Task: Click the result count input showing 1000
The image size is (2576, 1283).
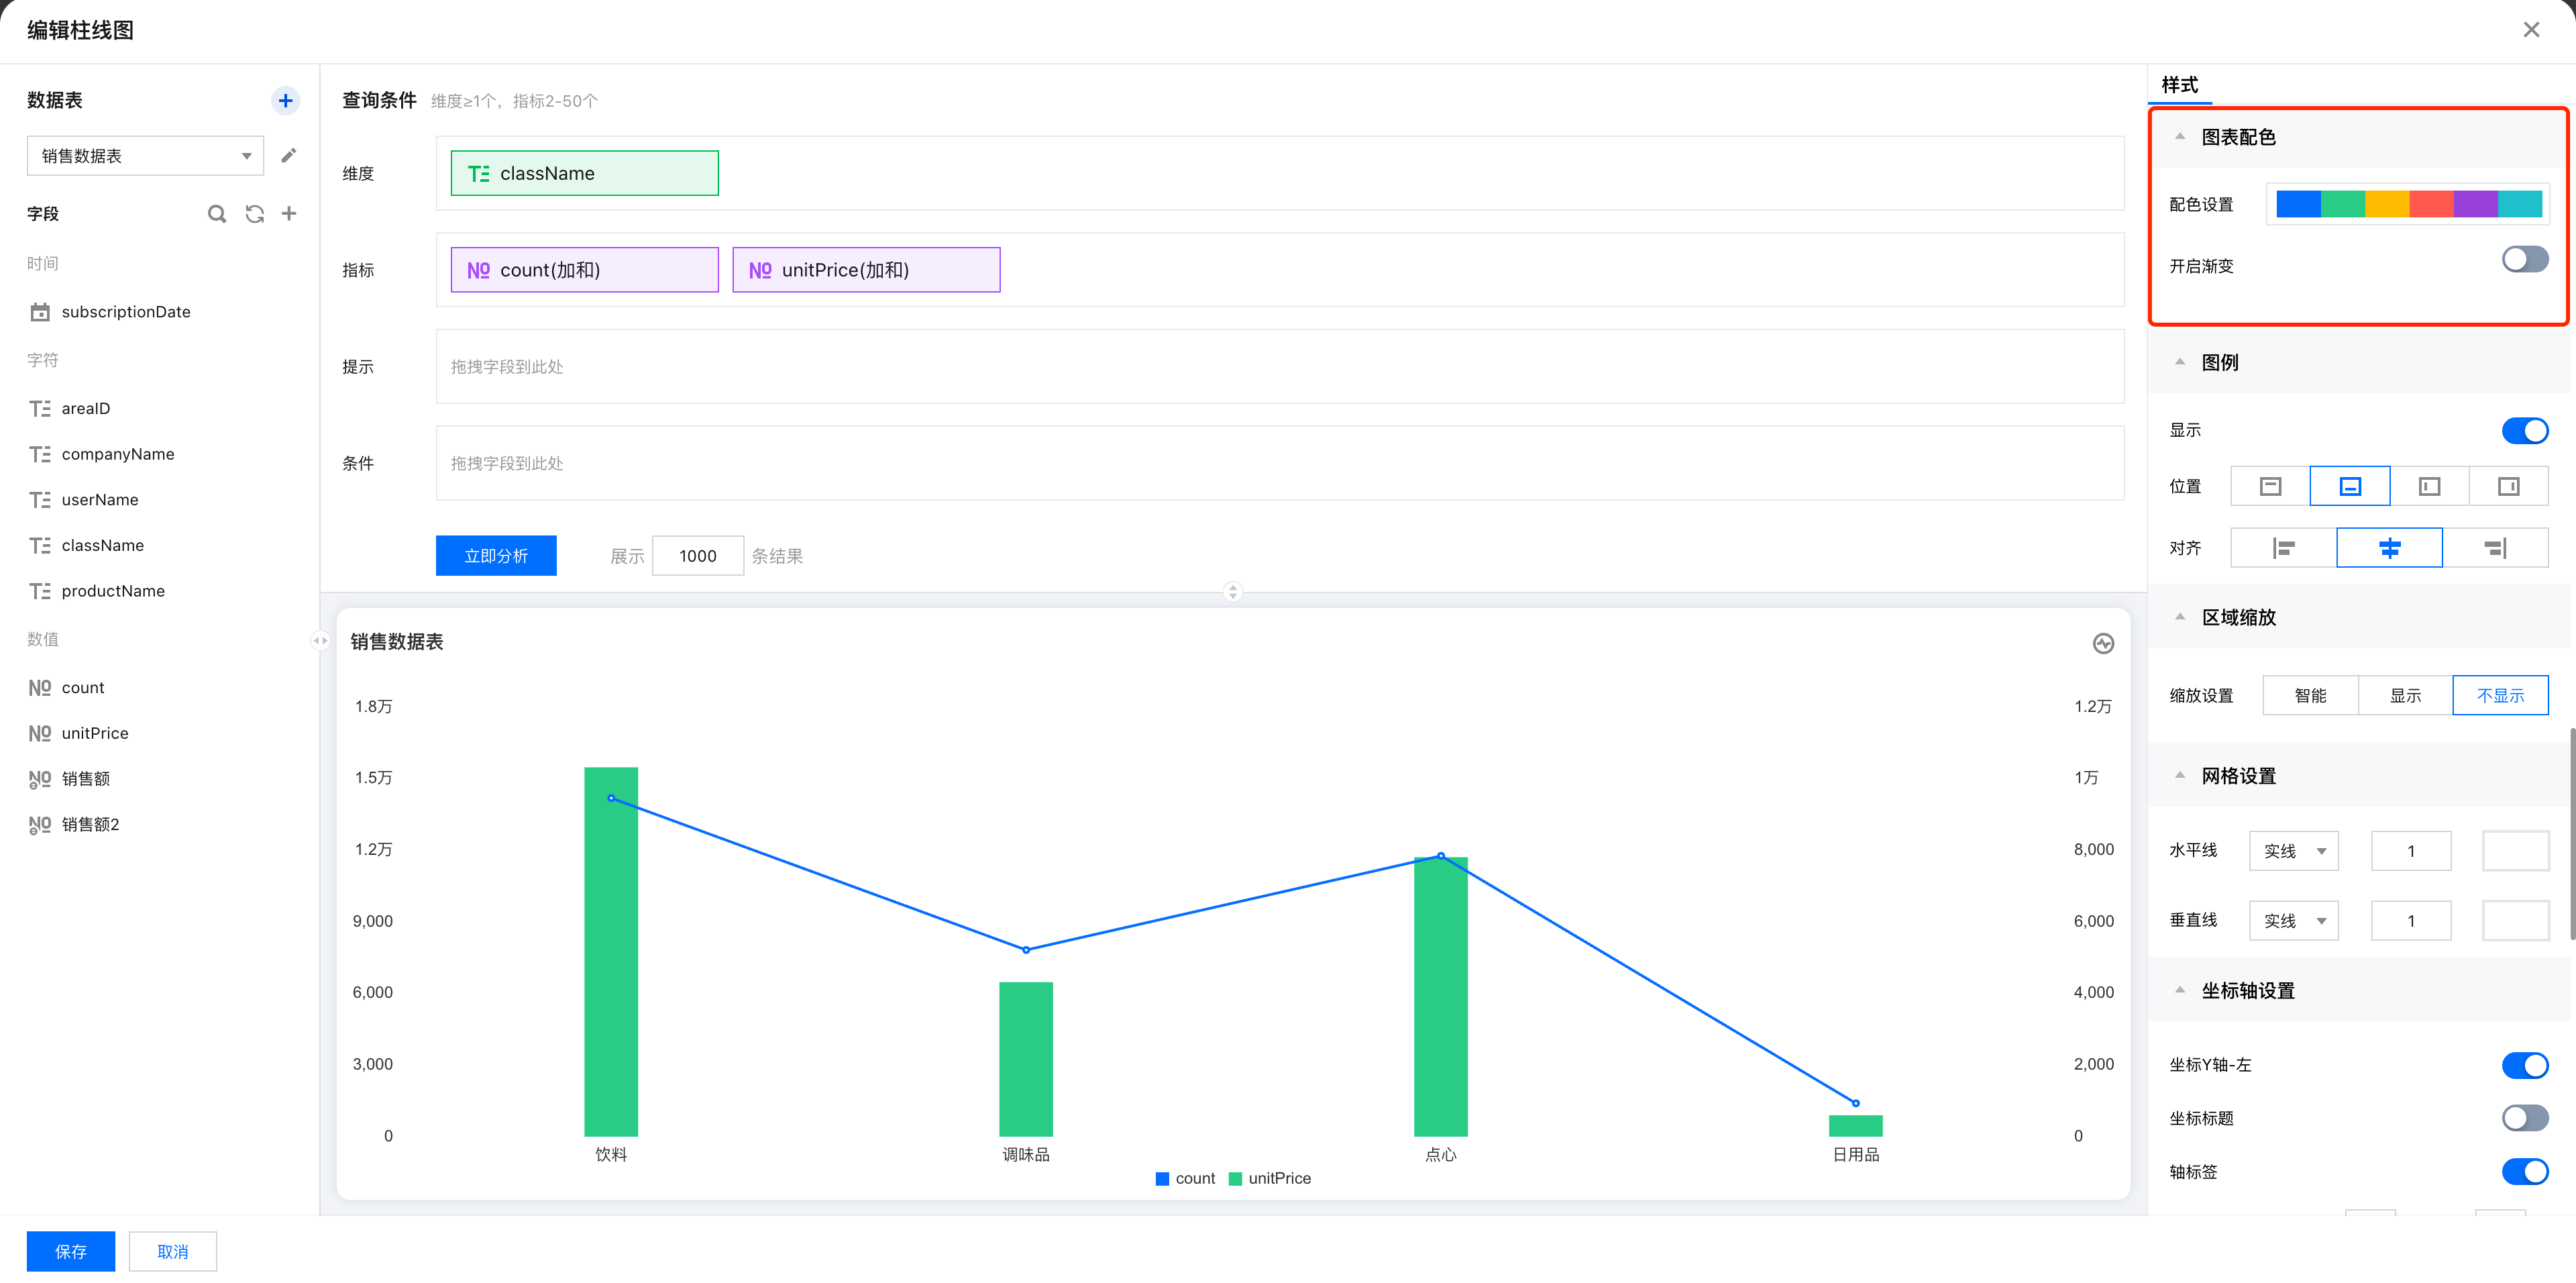Action: [x=697, y=556]
